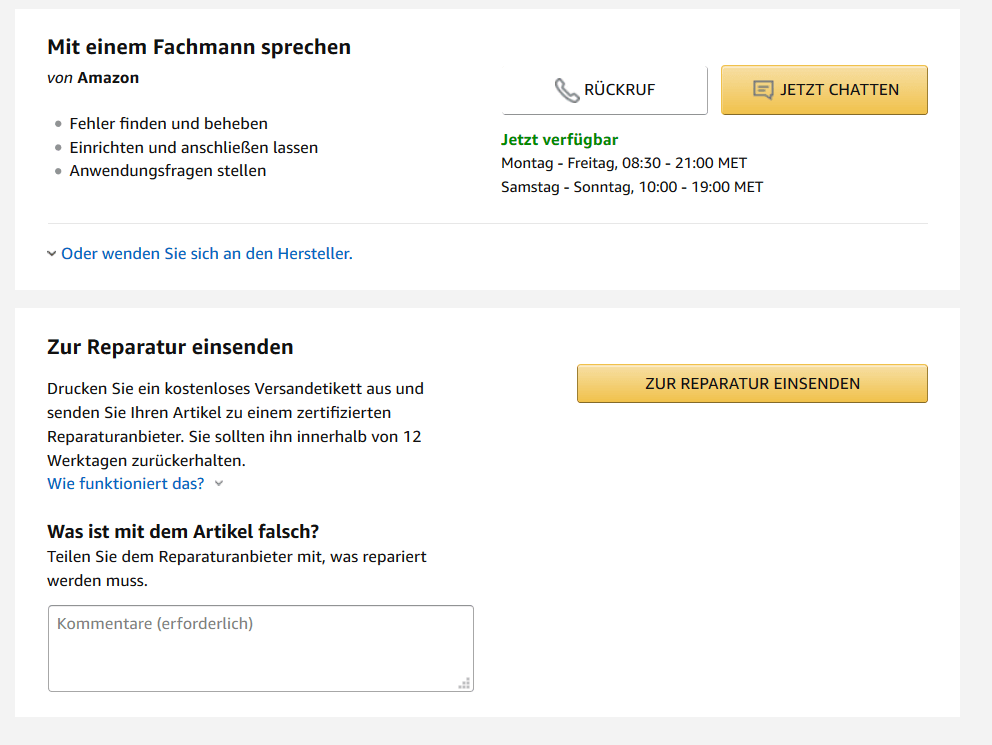Open the "Wie funktioniert das?" link

126,484
